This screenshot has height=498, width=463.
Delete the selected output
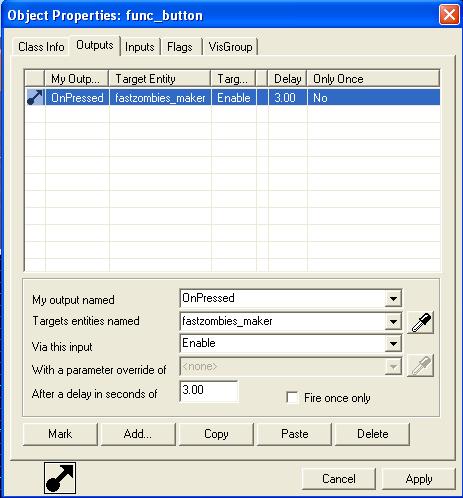point(372,434)
